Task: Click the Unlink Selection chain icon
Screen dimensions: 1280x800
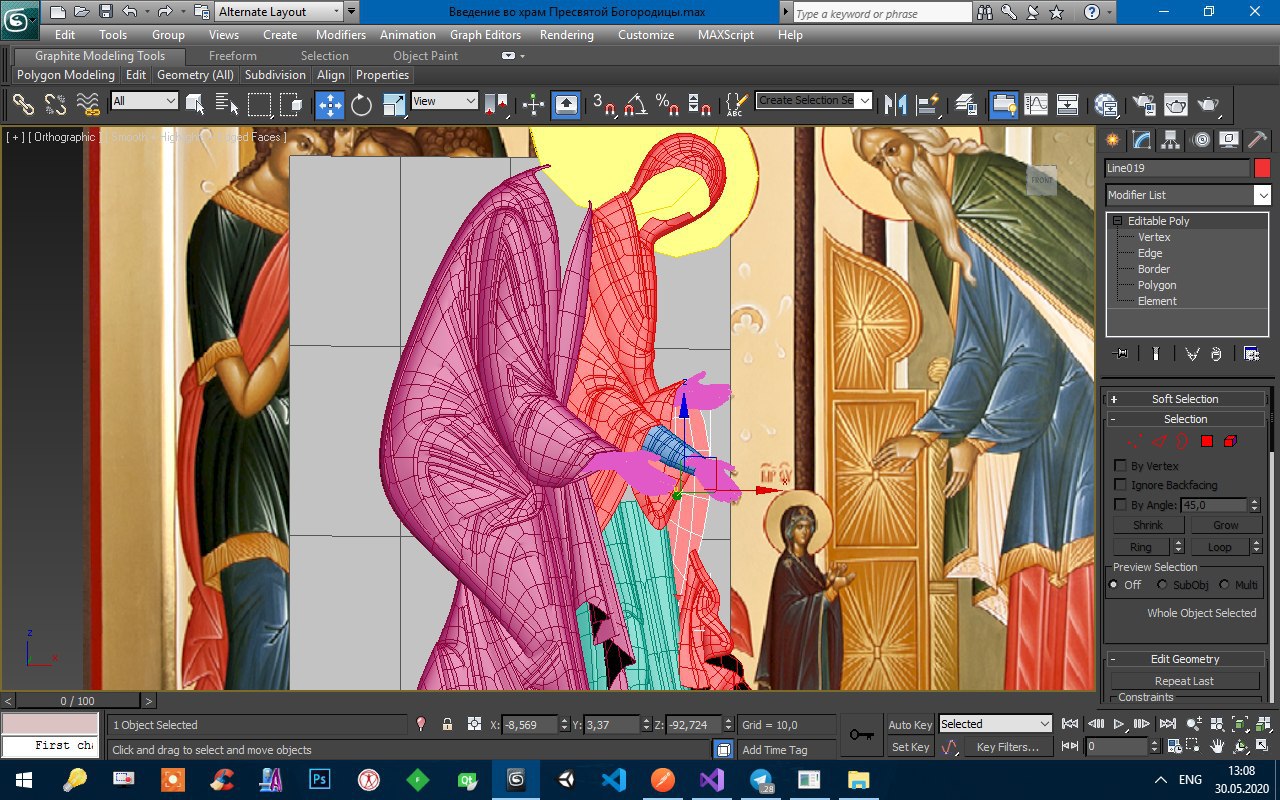Action: (55, 103)
